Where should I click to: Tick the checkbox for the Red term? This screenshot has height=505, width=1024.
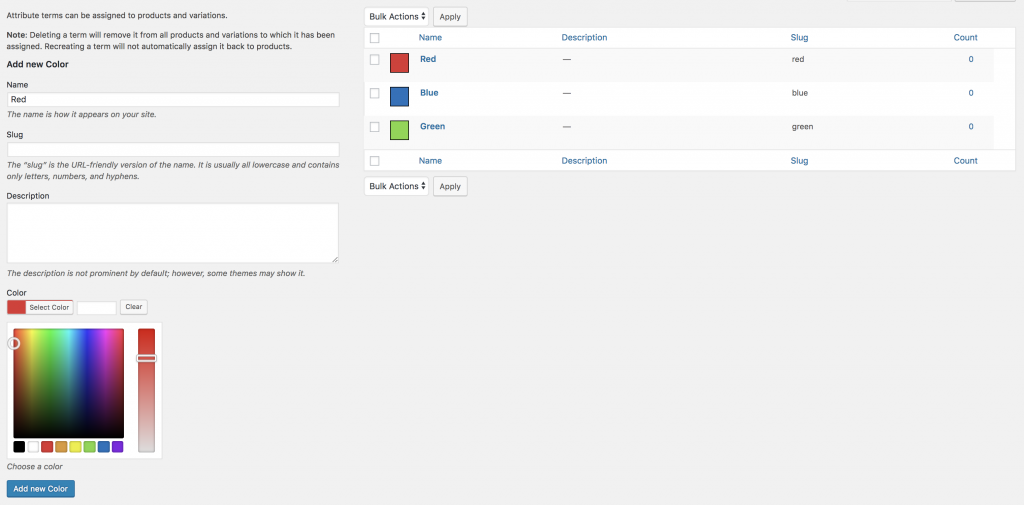point(374,60)
